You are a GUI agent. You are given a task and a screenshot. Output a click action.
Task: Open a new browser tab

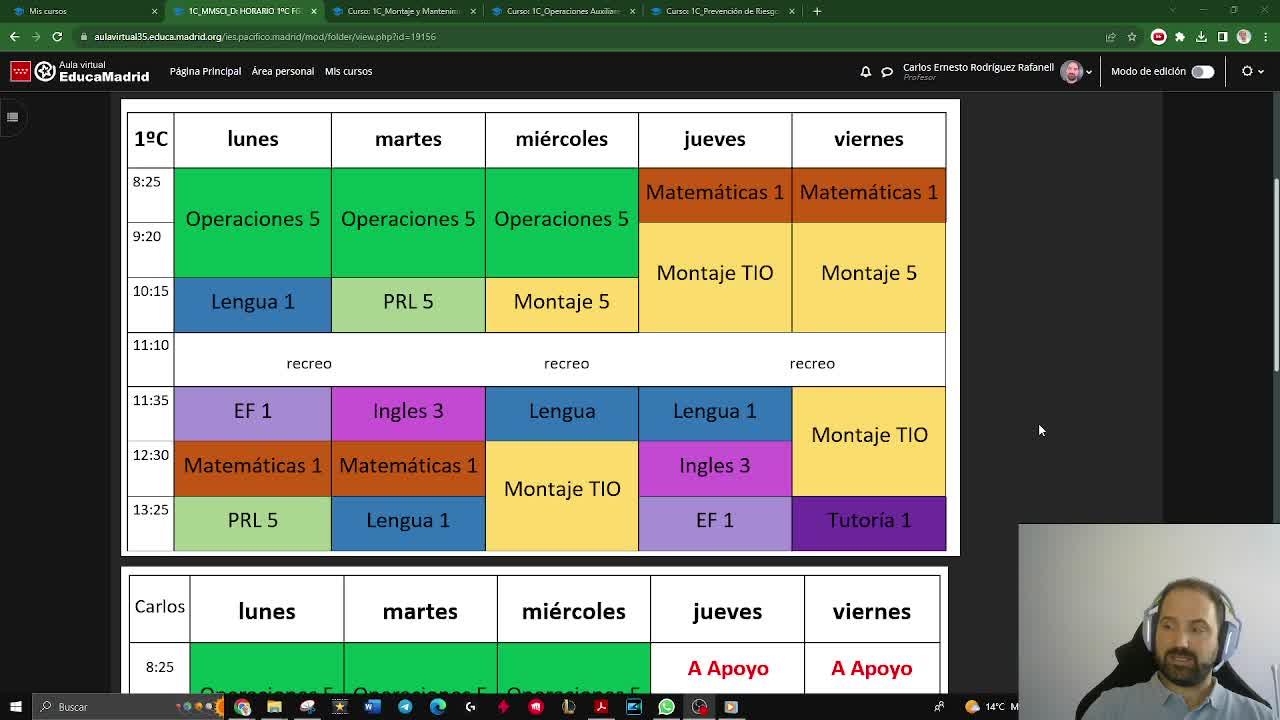[x=817, y=11]
